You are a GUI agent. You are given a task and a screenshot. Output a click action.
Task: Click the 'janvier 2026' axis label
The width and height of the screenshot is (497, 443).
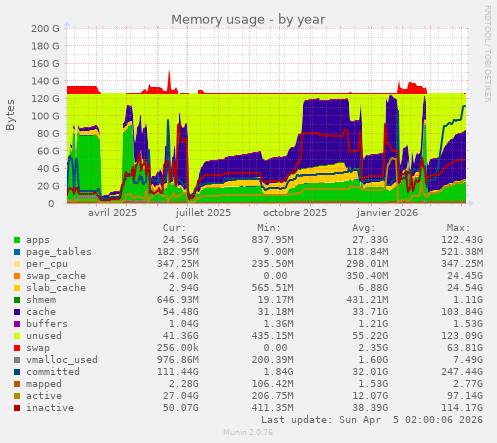[x=387, y=213]
